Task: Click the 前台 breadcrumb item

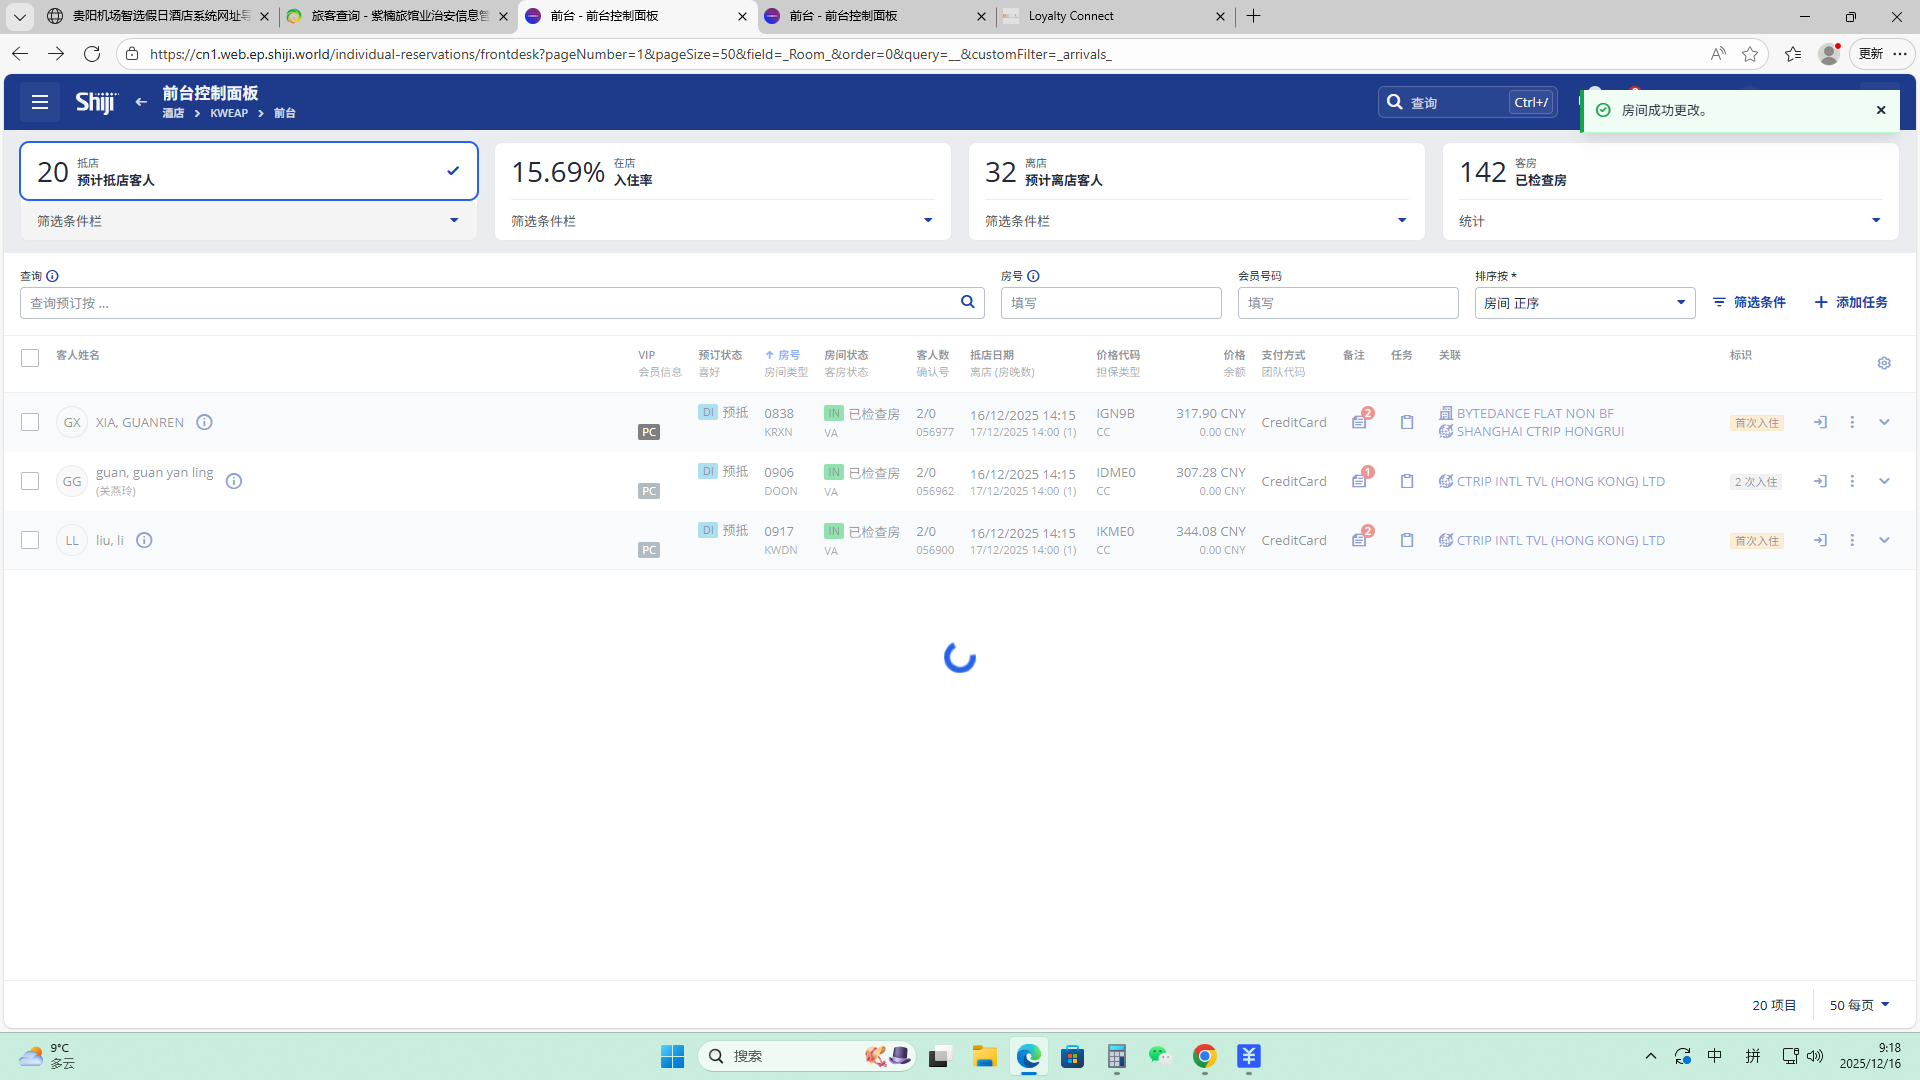Action: click(285, 114)
